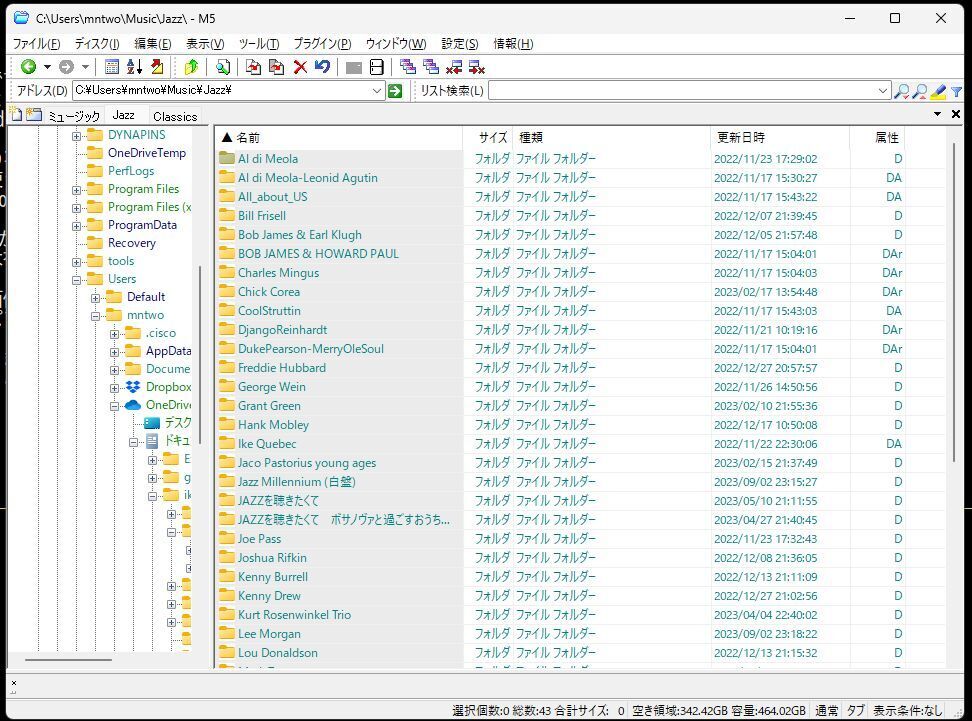Viewport: 972px width, 721px height.
Task: Click the Go up one folder icon
Action: (x=191, y=67)
